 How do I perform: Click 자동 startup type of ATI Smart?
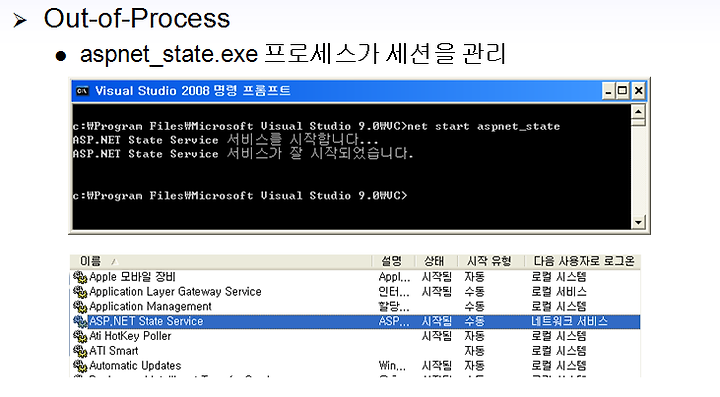pos(474,351)
